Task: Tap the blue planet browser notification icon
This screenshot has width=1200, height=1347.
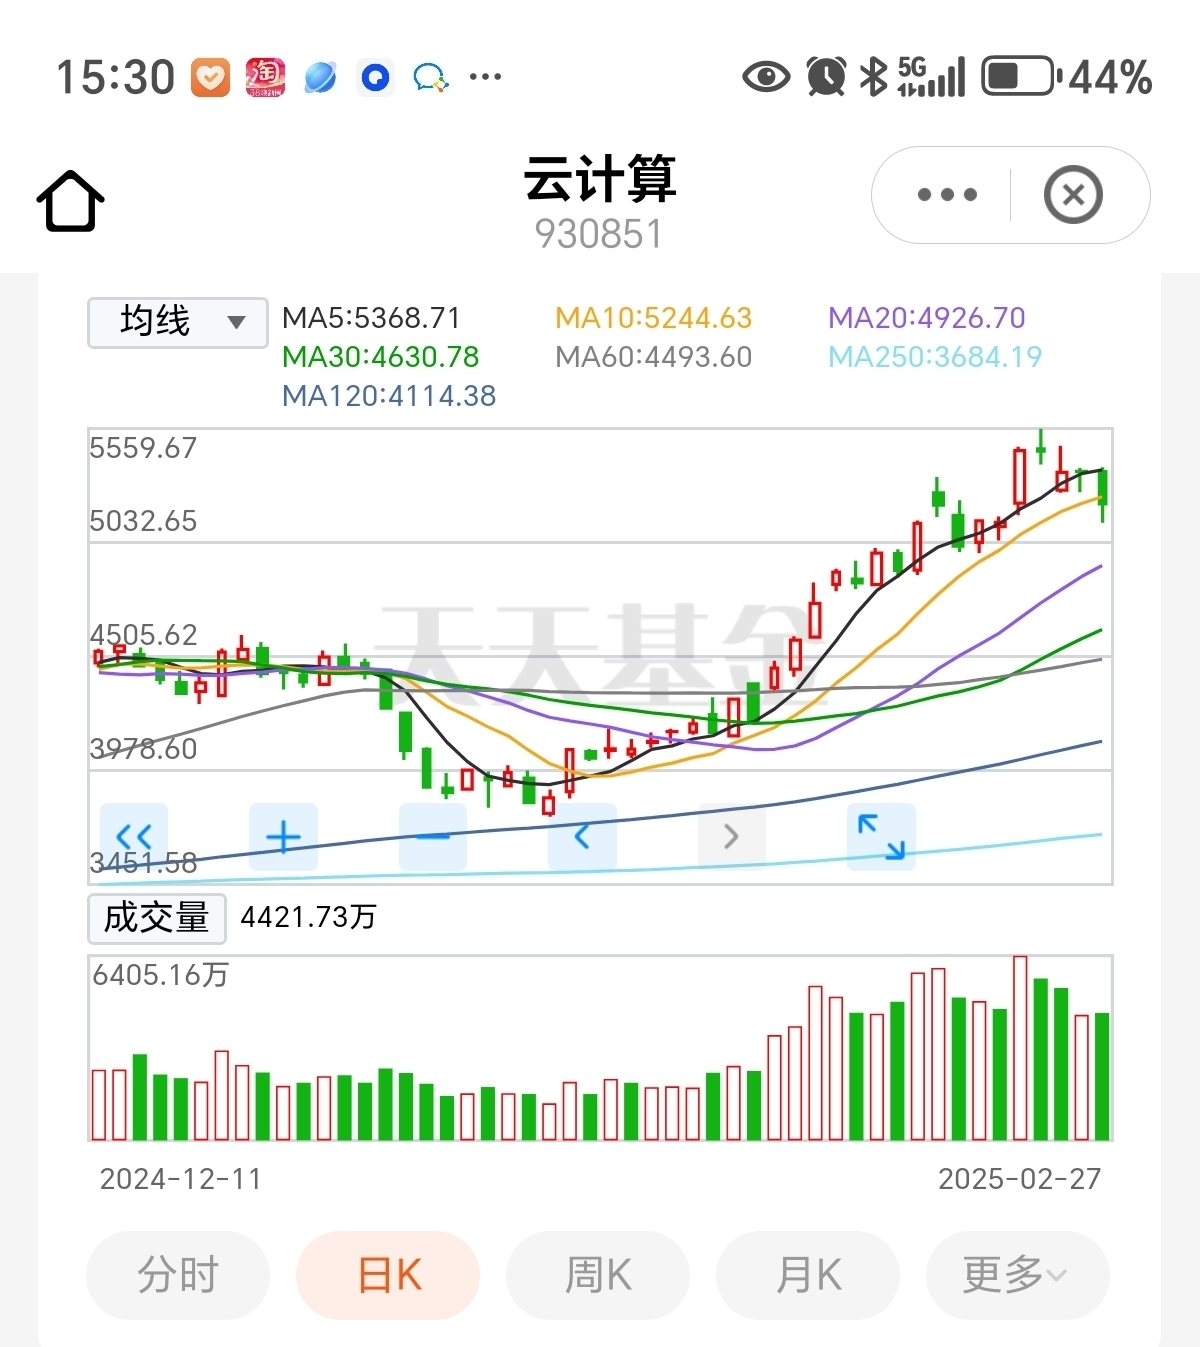Action: [x=320, y=77]
